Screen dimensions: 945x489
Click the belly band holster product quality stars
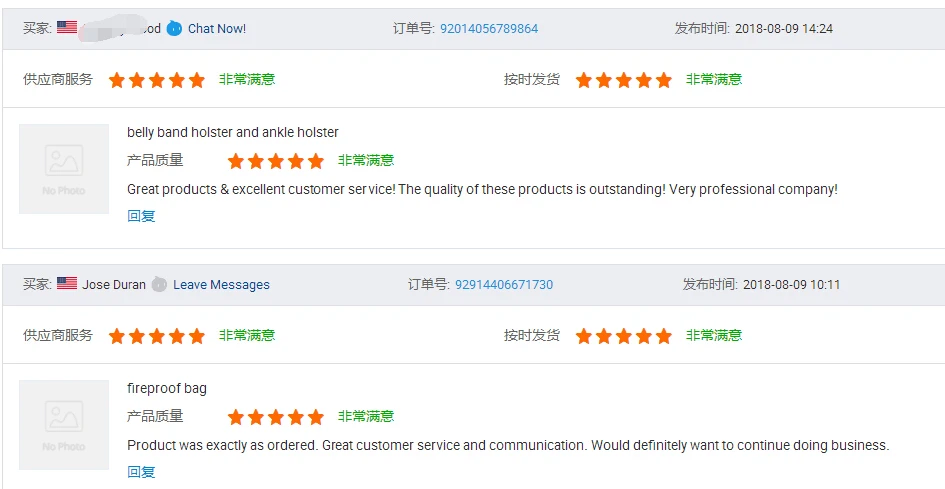coord(276,161)
